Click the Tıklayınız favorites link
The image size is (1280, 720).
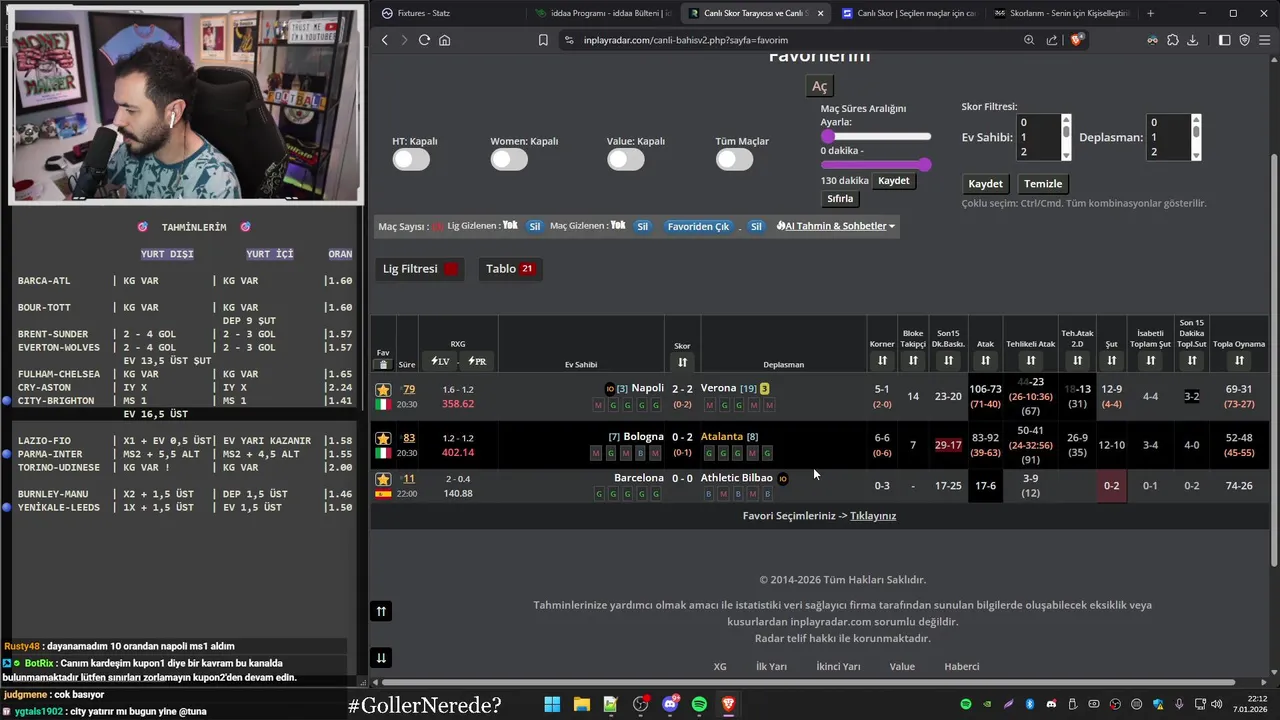(x=873, y=516)
